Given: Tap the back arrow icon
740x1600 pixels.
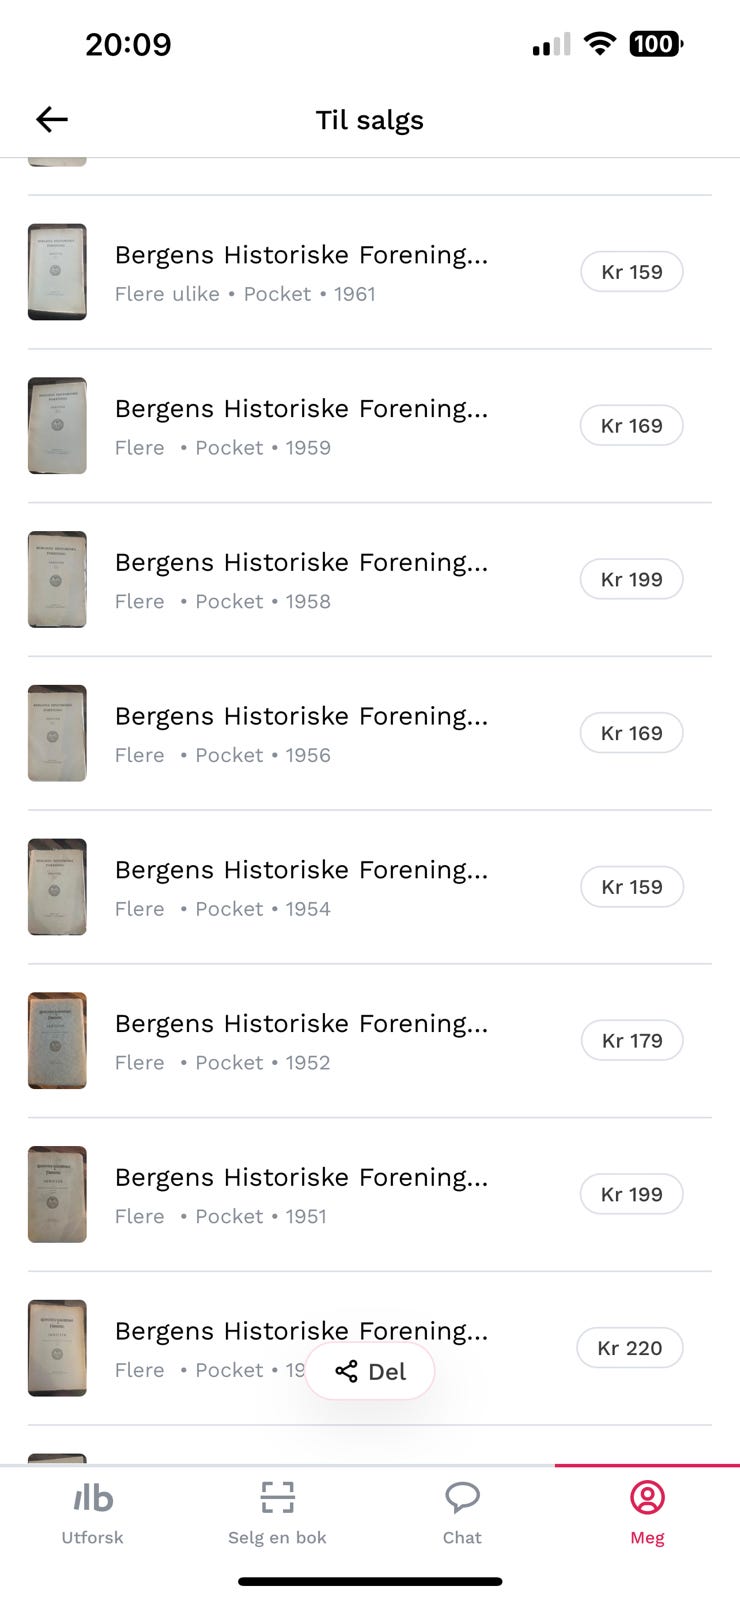Looking at the screenshot, I should click(52, 120).
